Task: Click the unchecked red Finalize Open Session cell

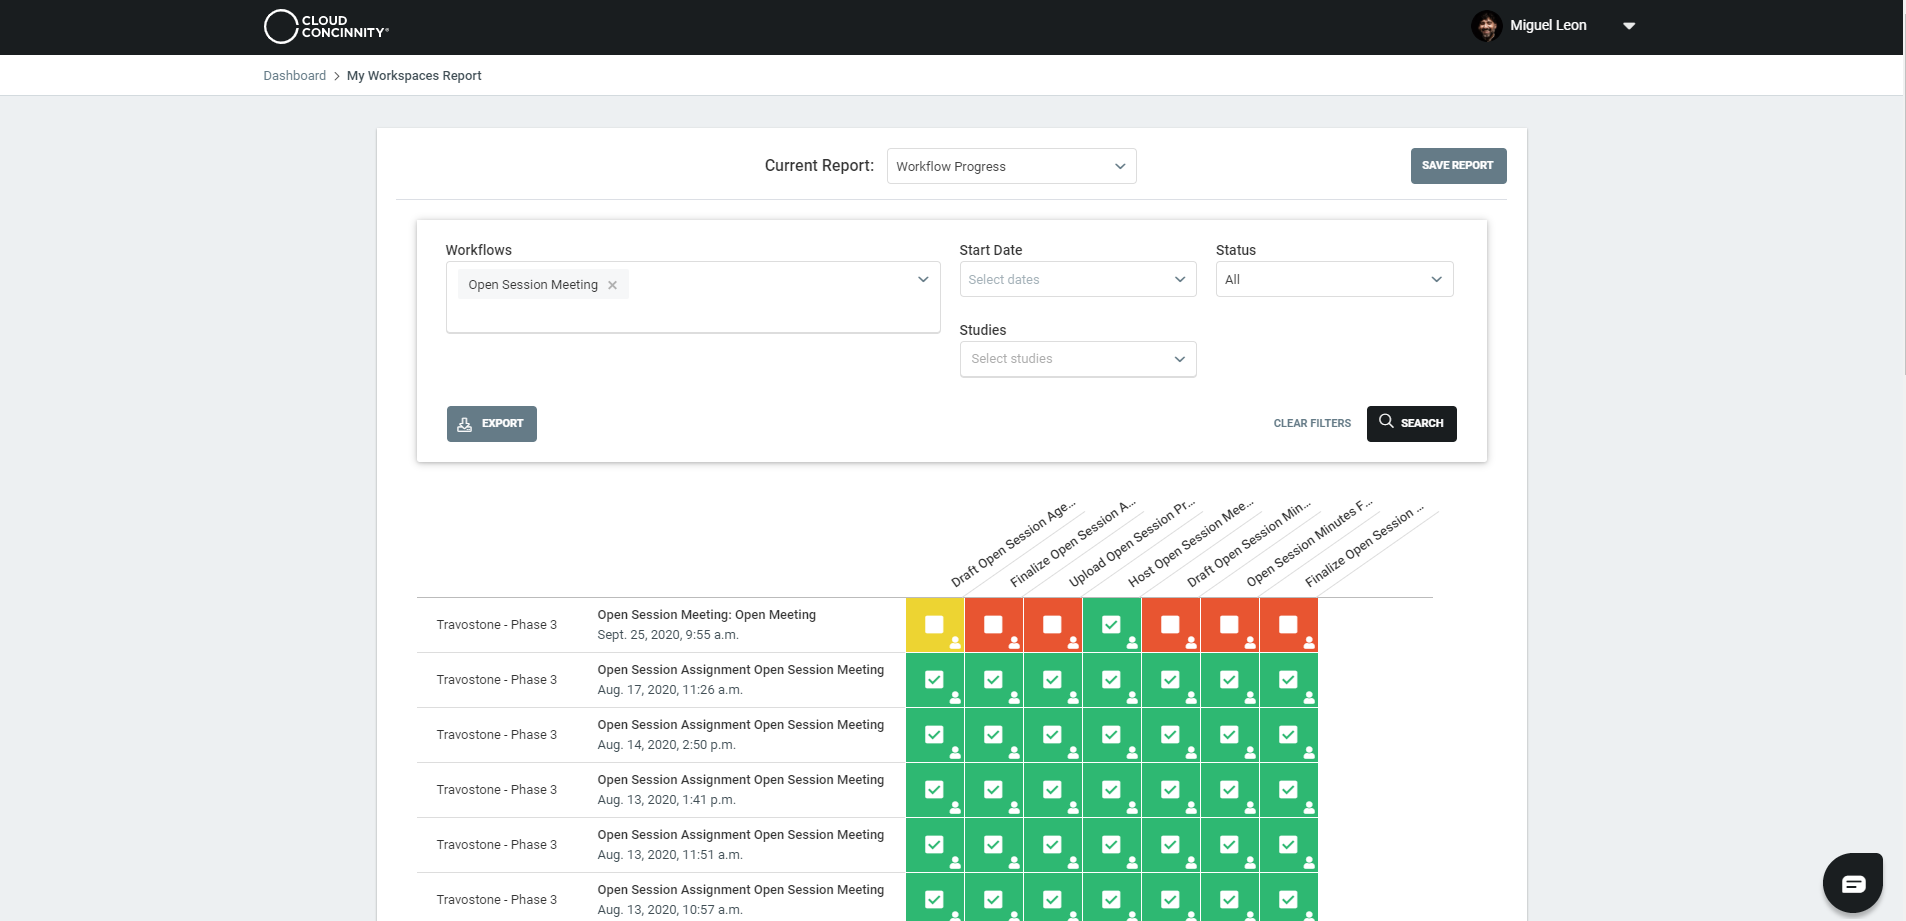Action: tap(994, 623)
